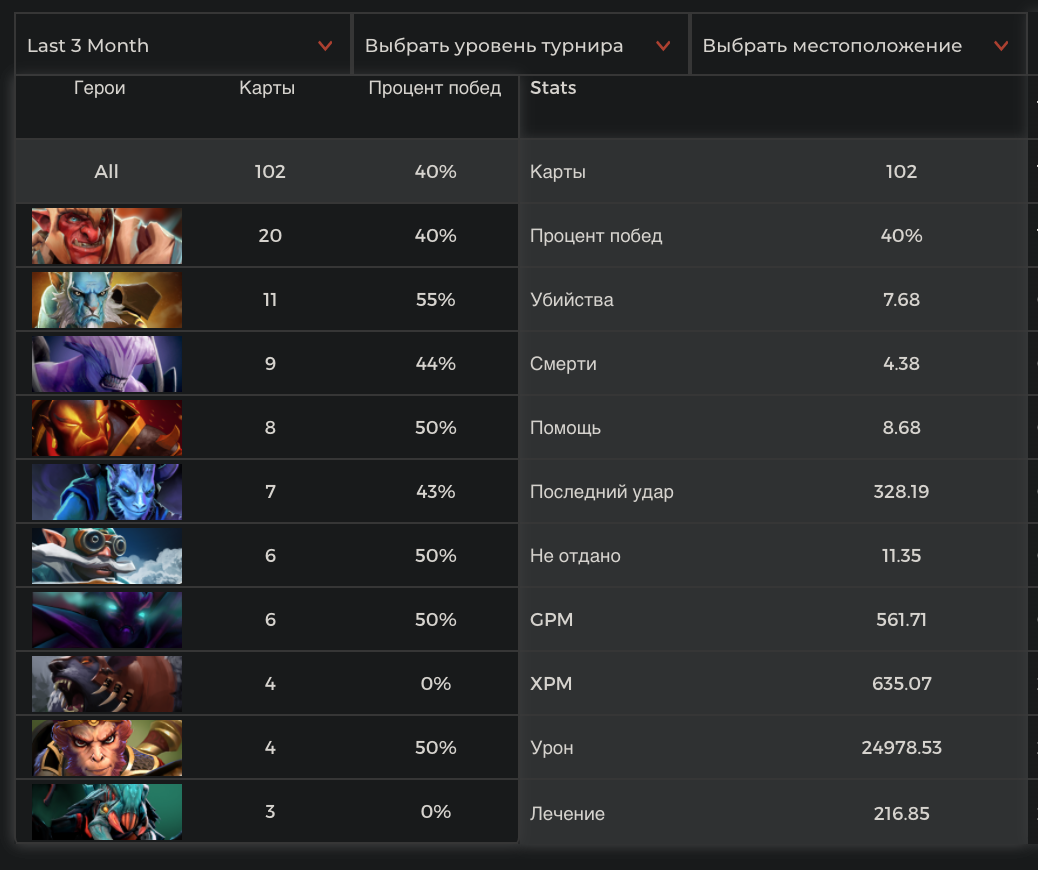Viewport: 1038px width, 870px height.
Task: Select the Phantom Lancer hero portrait
Action: [106, 300]
